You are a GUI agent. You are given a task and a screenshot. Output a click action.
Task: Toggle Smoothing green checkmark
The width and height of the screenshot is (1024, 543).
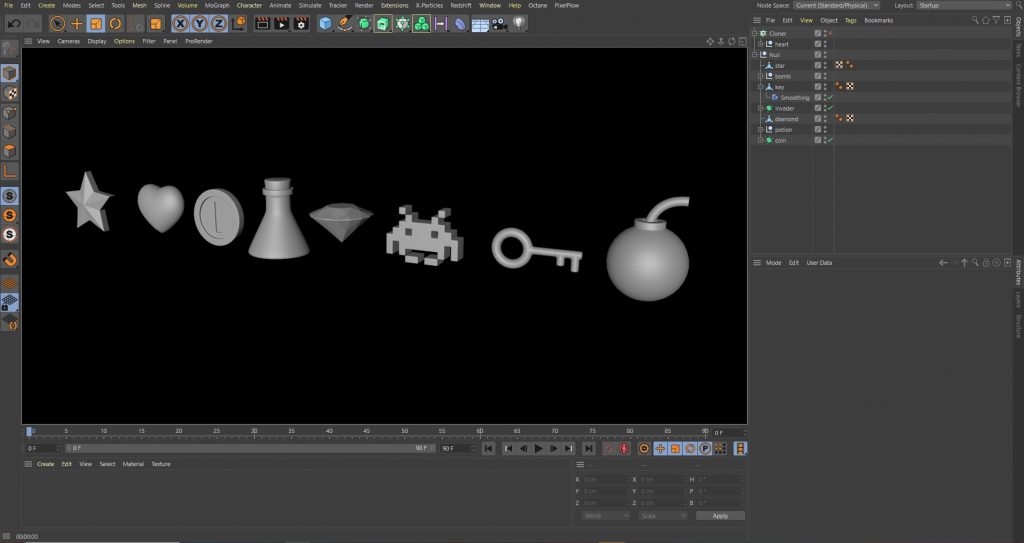pos(830,97)
